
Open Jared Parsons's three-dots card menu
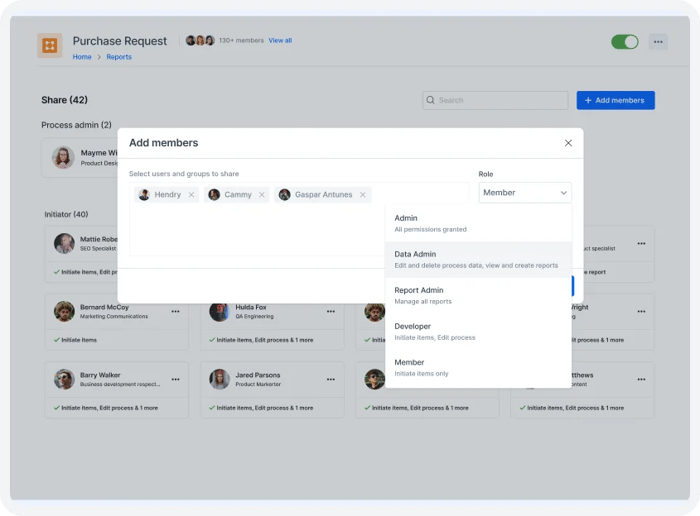(x=331, y=379)
